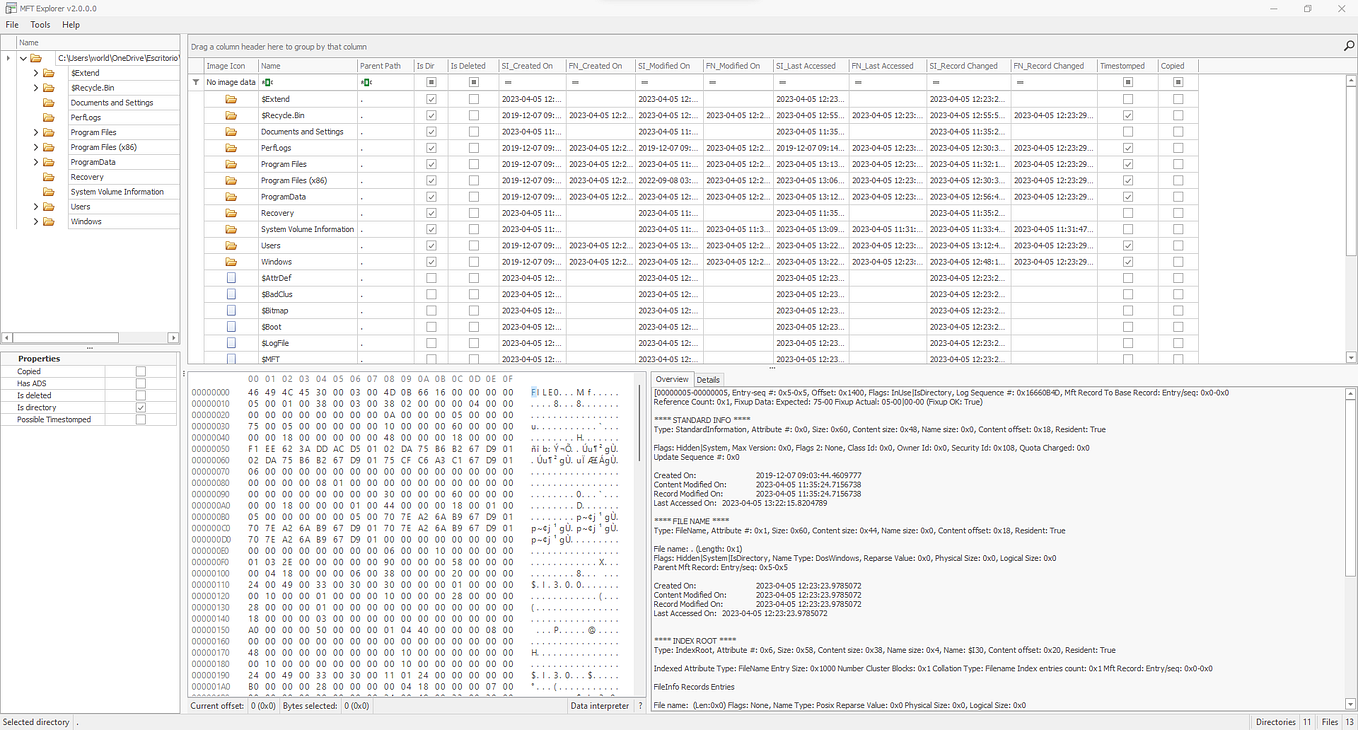The image size is (1358, 730).
Task: Click the Windows folder icon in grid
Action: tap(231, 262)
